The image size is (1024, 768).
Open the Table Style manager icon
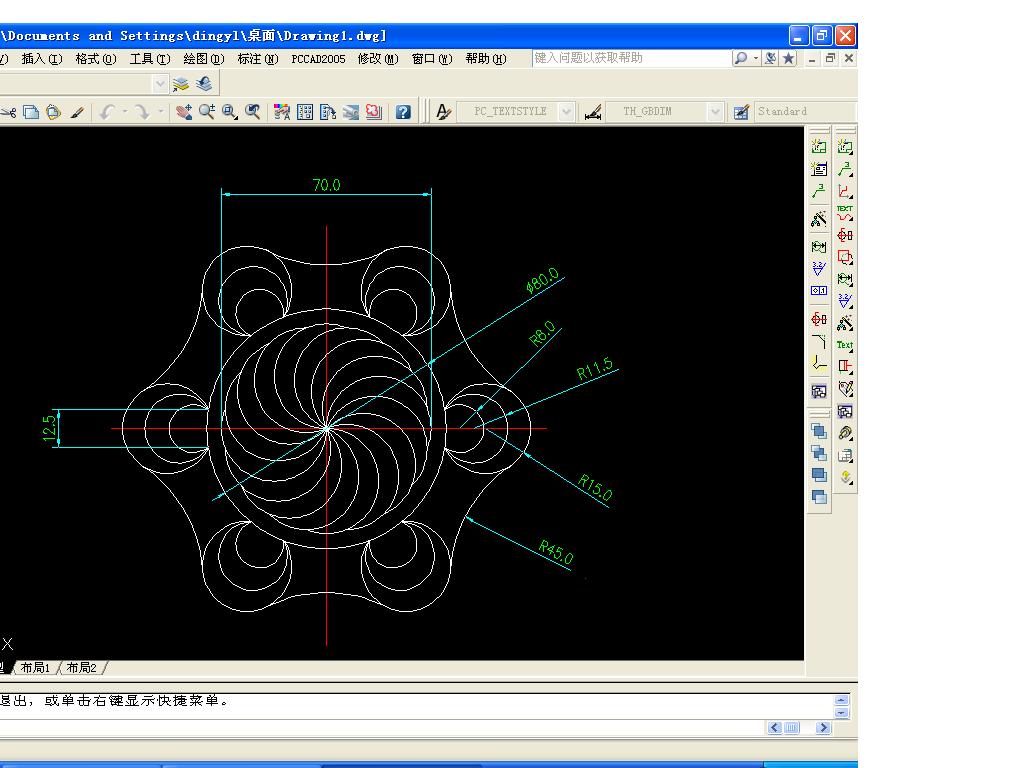[741, 112]
